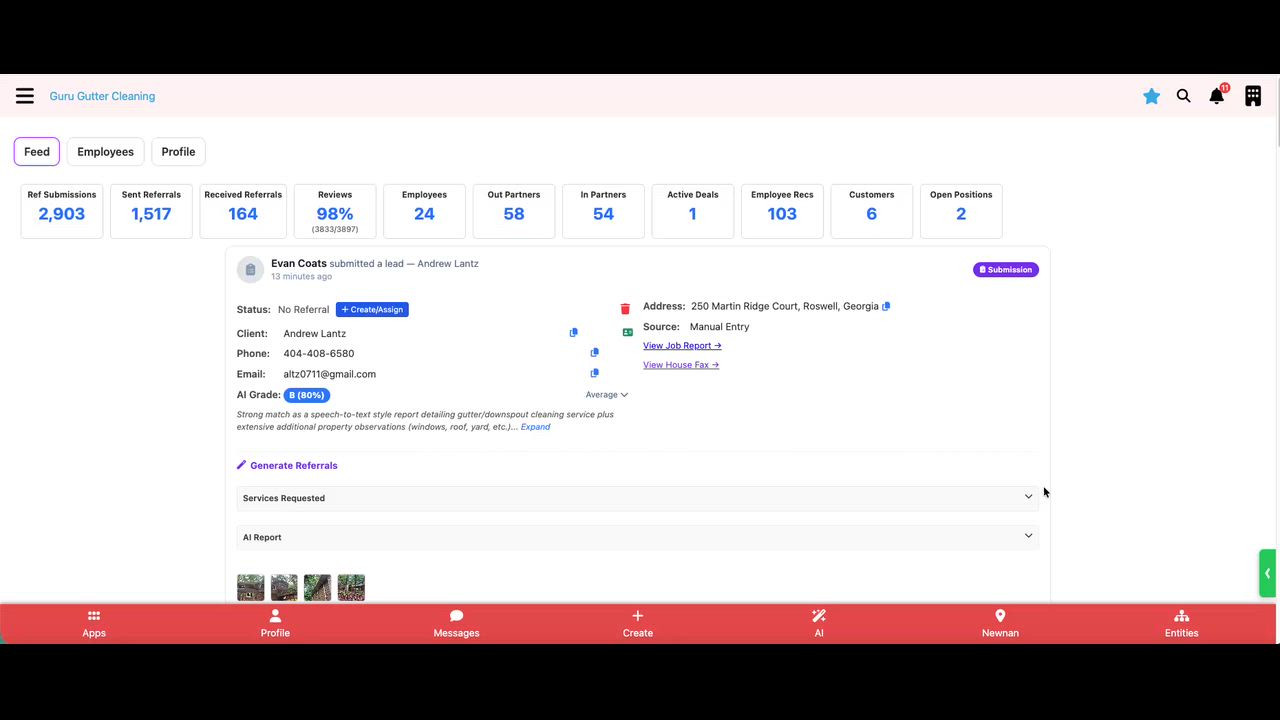Copy the phone number 404-408-6580
The width and height of the screenshot is (1280, 720).
click(595, 353)
